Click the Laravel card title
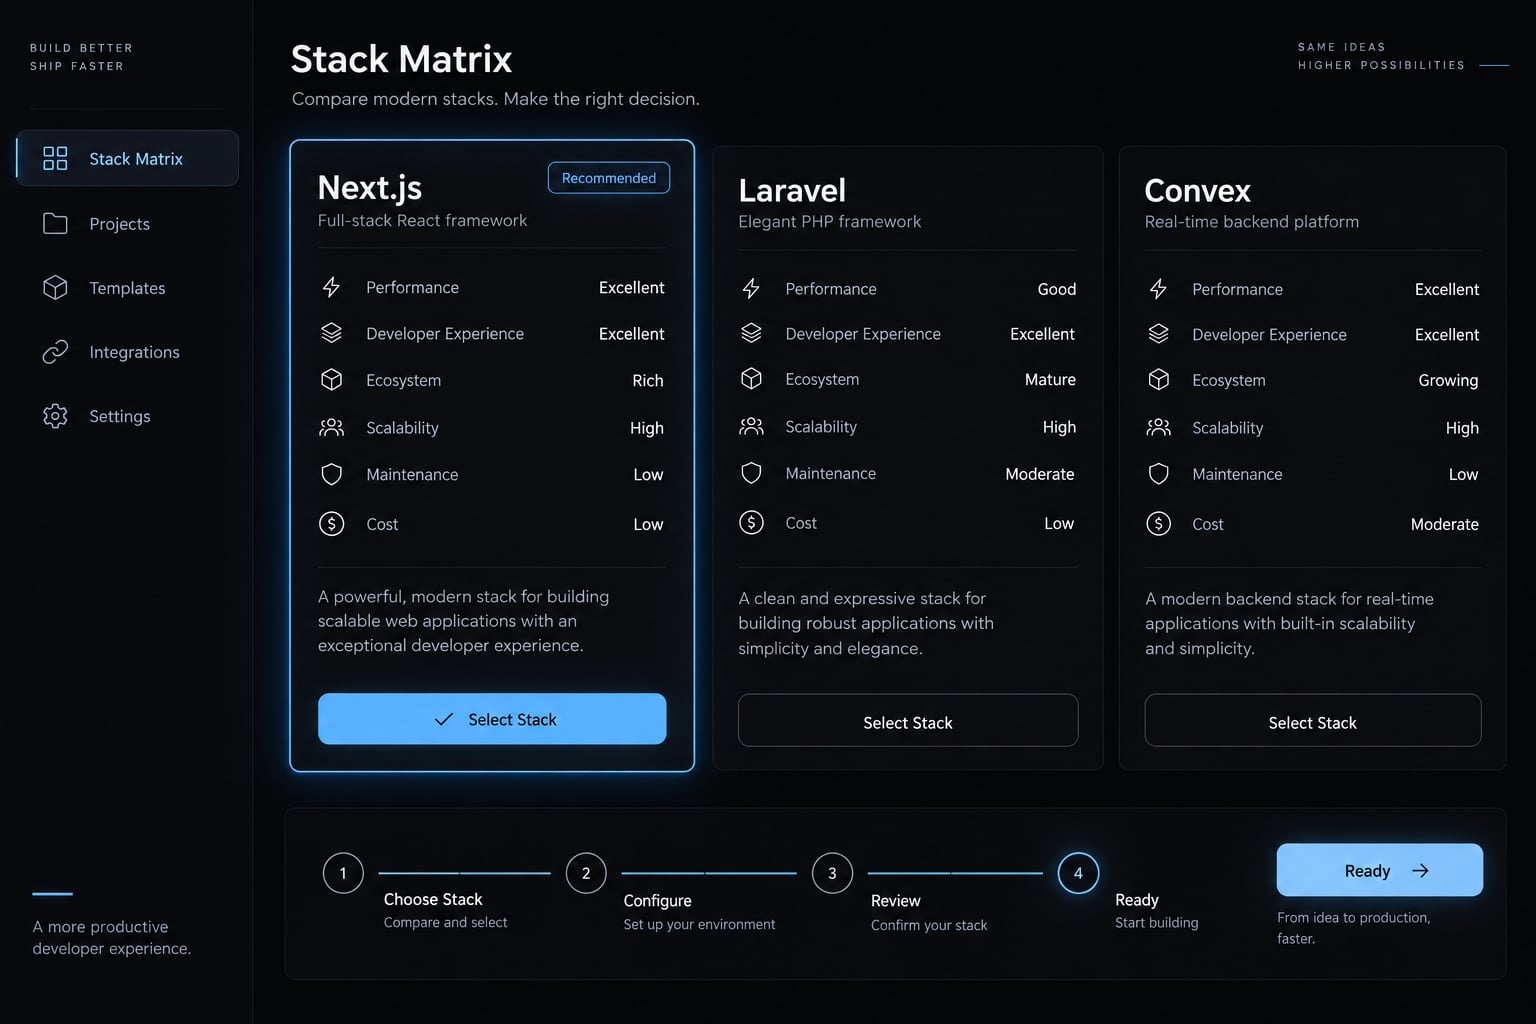This screenshot has width=1536, height=1024. pos(792,190)
